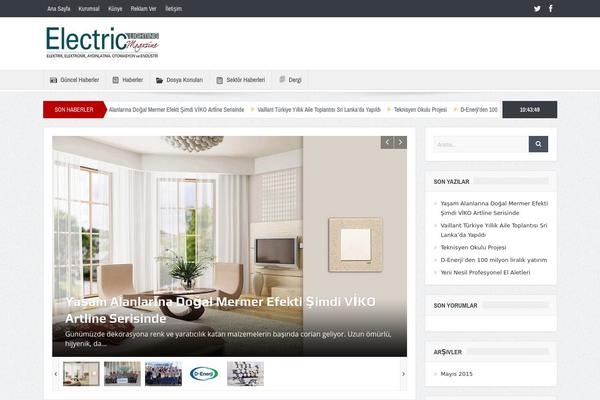Click the Son Yorumlar widget heading
Viewport: 600px width, 400px height.
coord(455,305)
